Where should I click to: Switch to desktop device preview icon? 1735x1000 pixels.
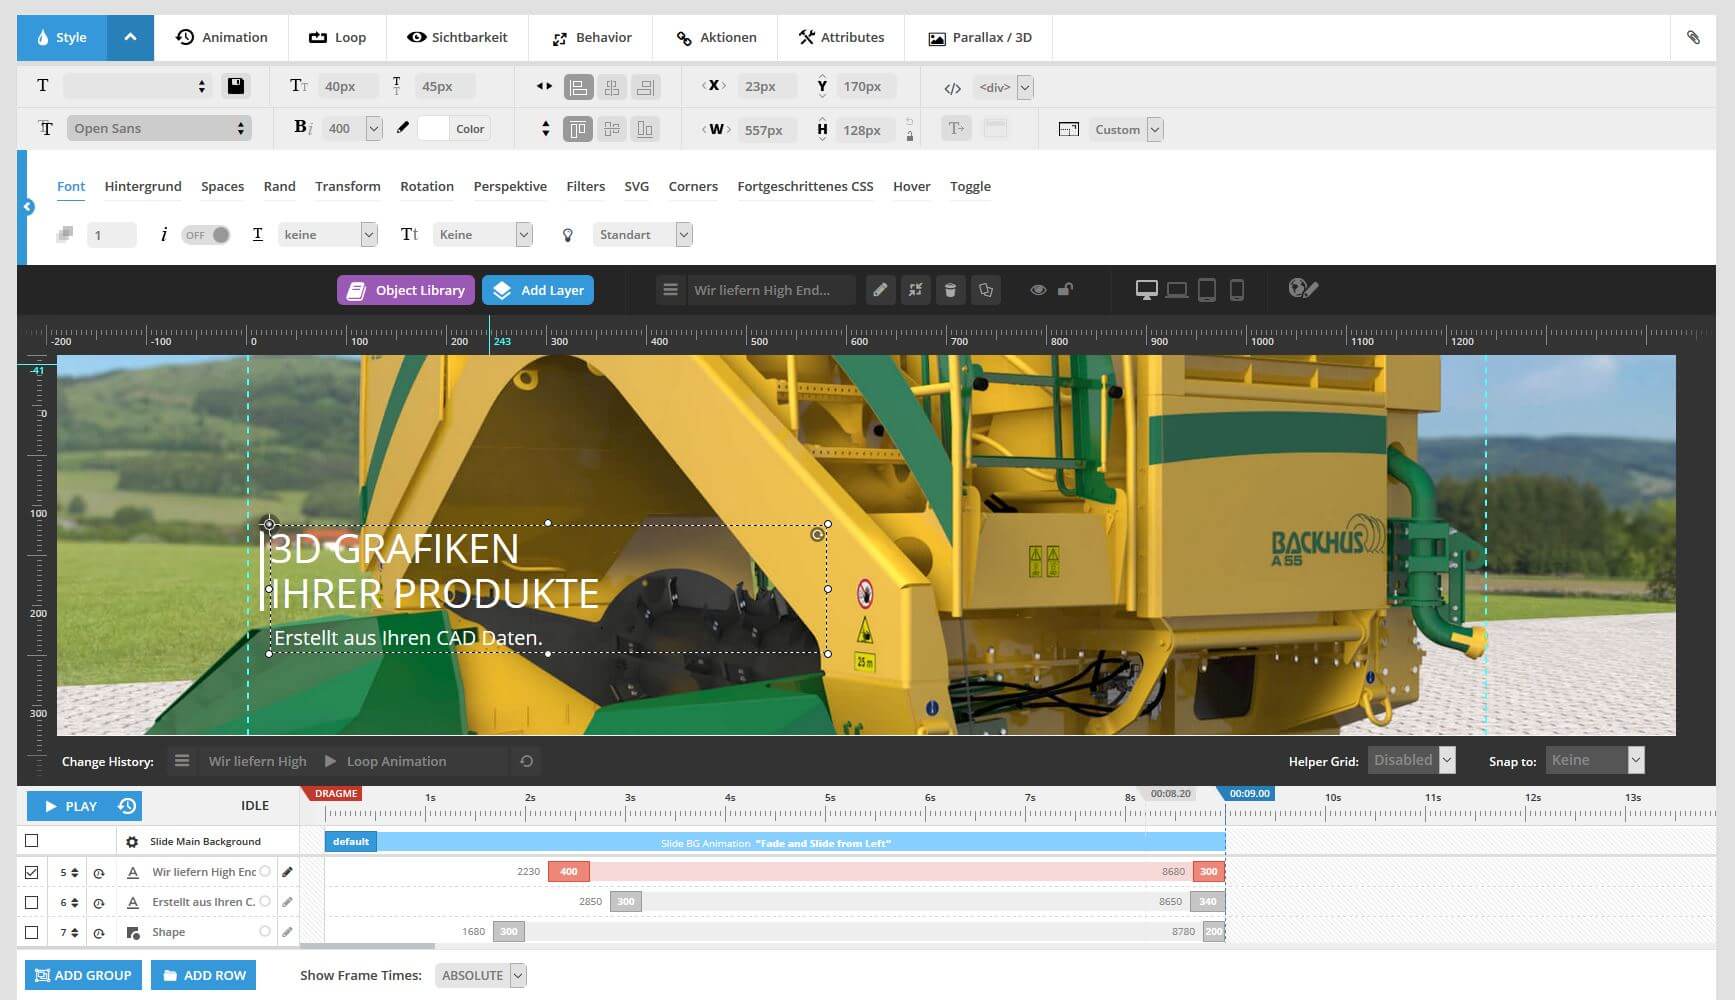pos(1147,290)
